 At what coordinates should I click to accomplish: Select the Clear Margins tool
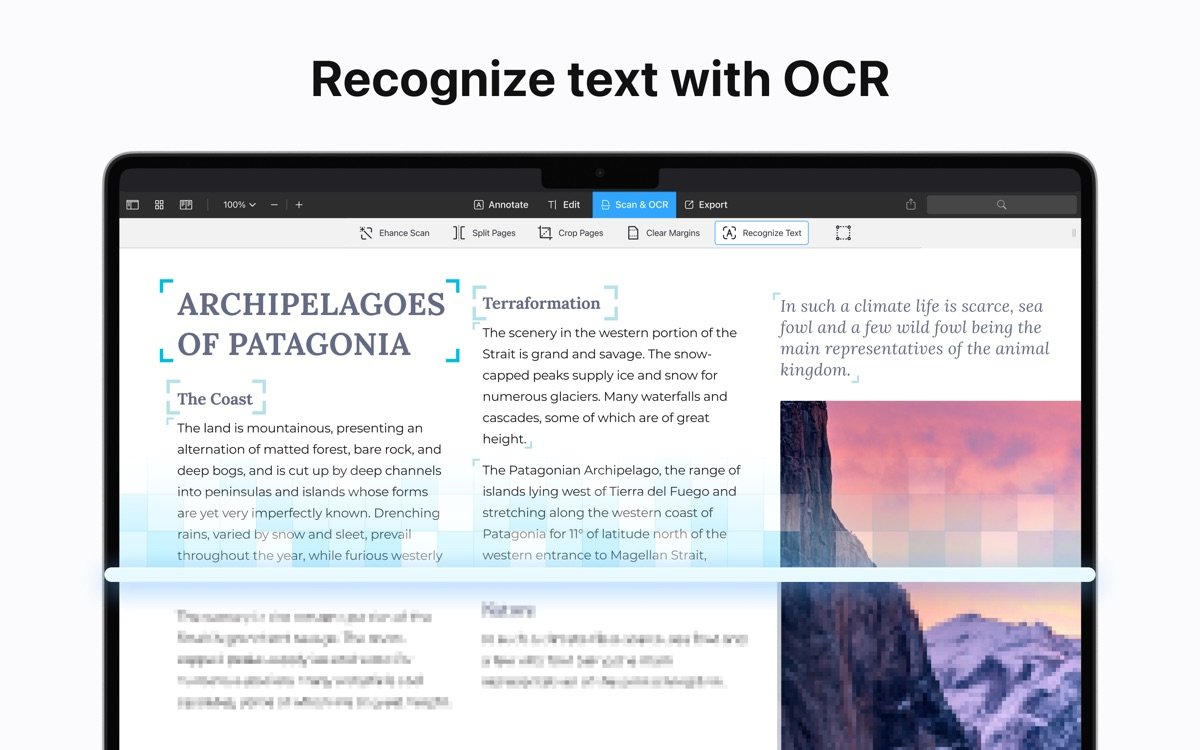(663, 232)
